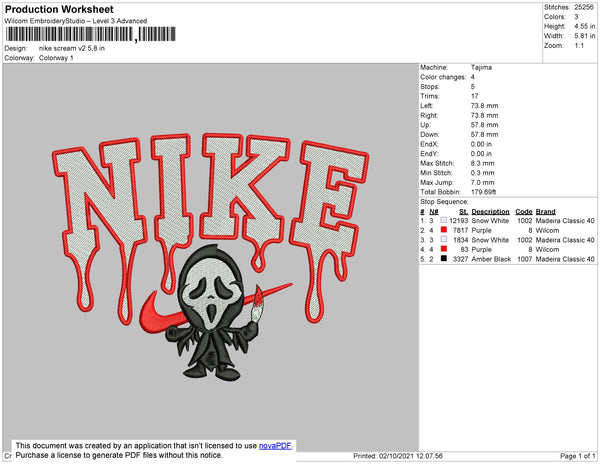
Task: Click the Height value '4.55 in'
Action: [x=584, y=26]
